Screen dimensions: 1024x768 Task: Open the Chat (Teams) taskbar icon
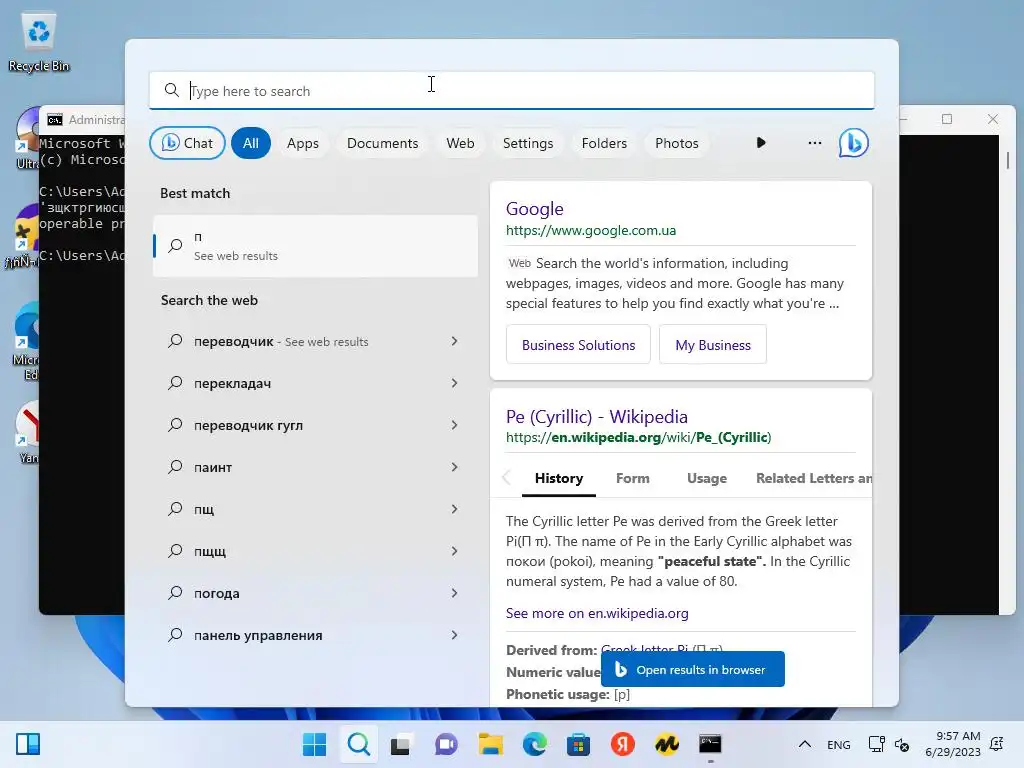[446, 744]
